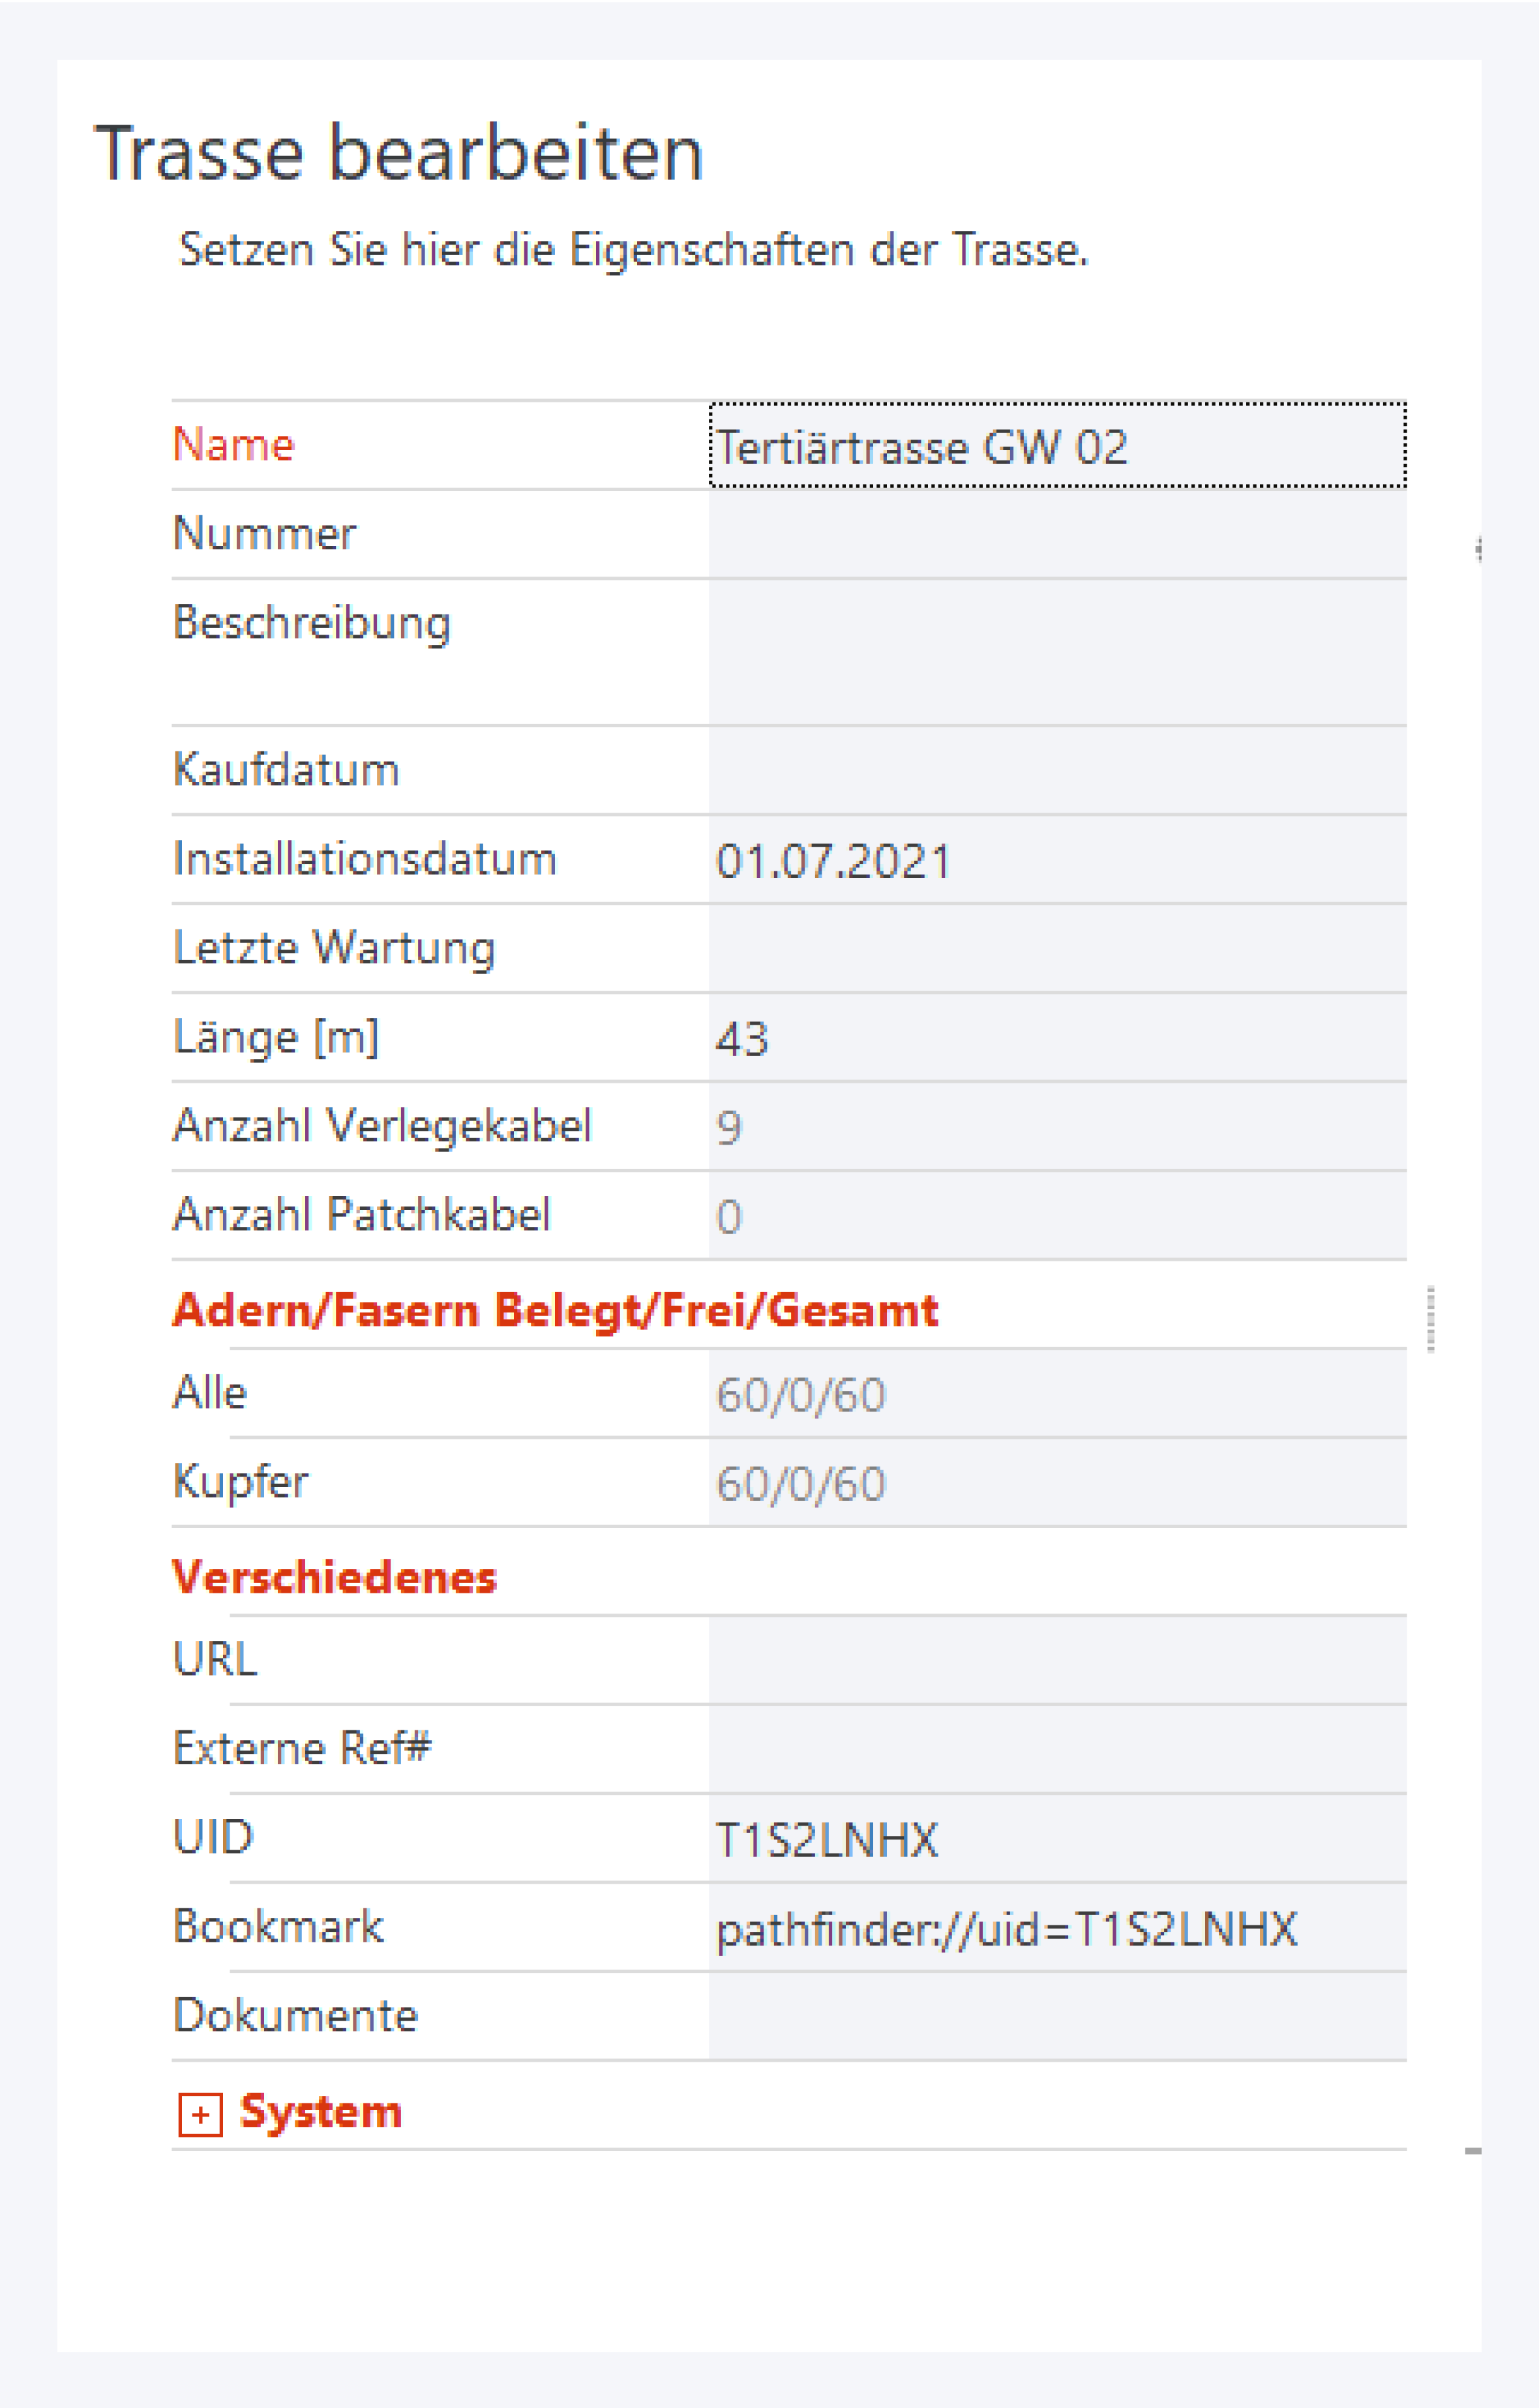Focus the Letzte Wartung date field

pos(1056,948)
